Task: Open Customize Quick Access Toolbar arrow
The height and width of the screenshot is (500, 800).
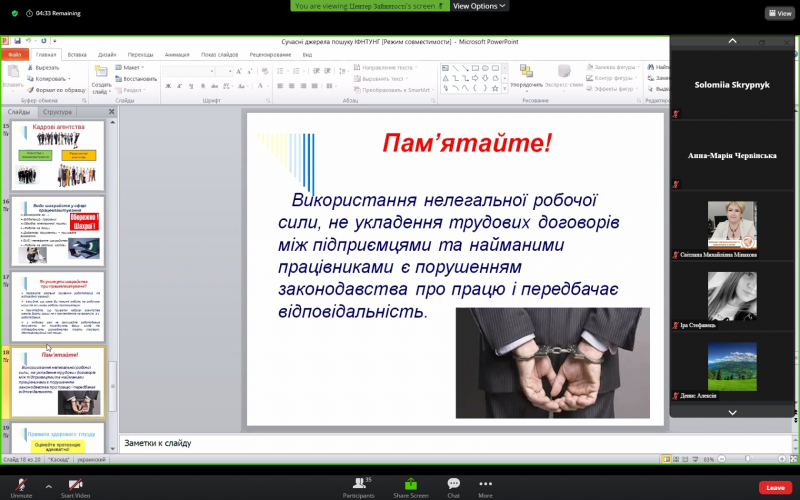Action: pos(55,41)
